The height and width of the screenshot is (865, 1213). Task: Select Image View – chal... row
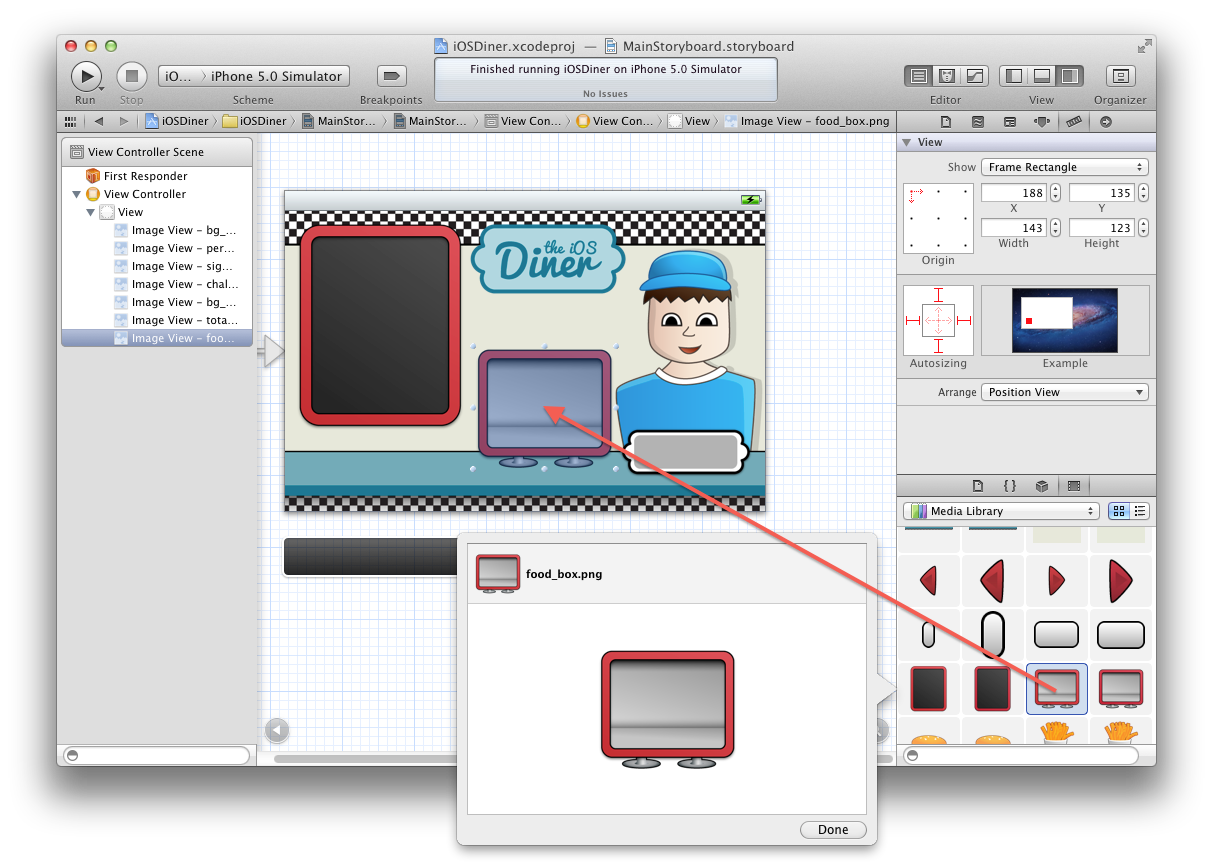coord(157,284)
